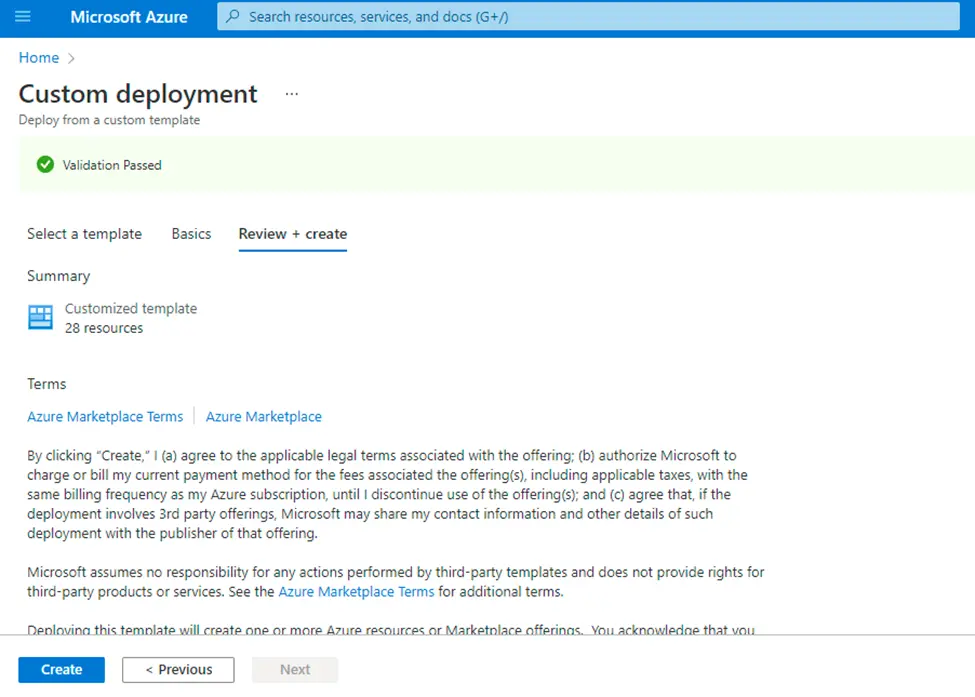Click the Customized template grid icon
975x697 pixels.
tap(40, 317)
